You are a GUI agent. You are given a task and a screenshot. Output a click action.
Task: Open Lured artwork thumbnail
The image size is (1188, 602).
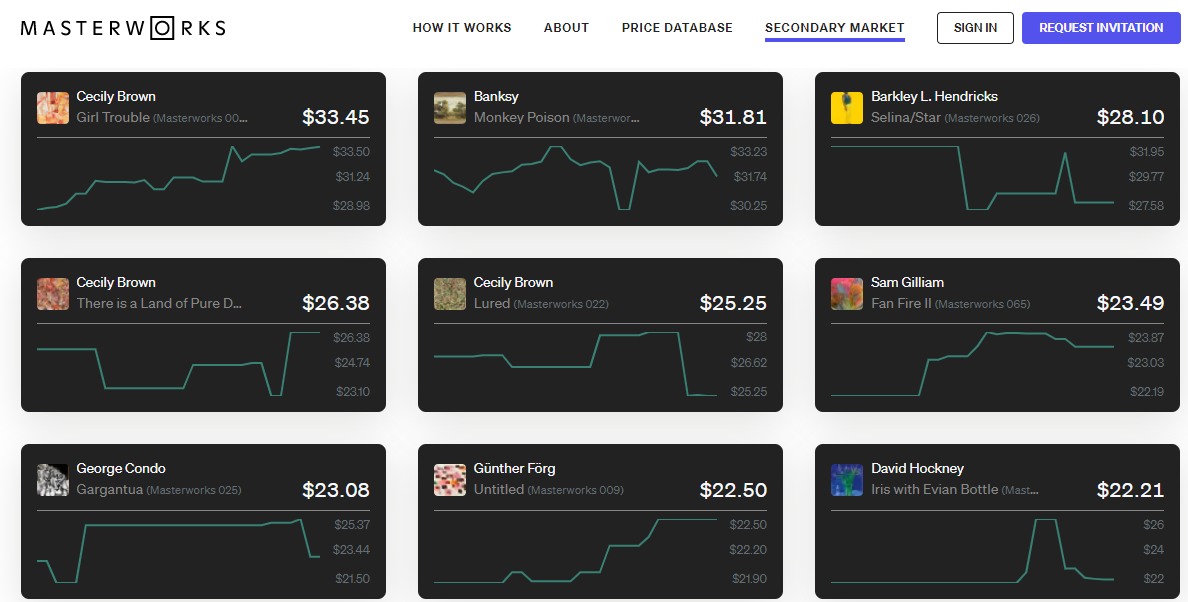point(450,294)
